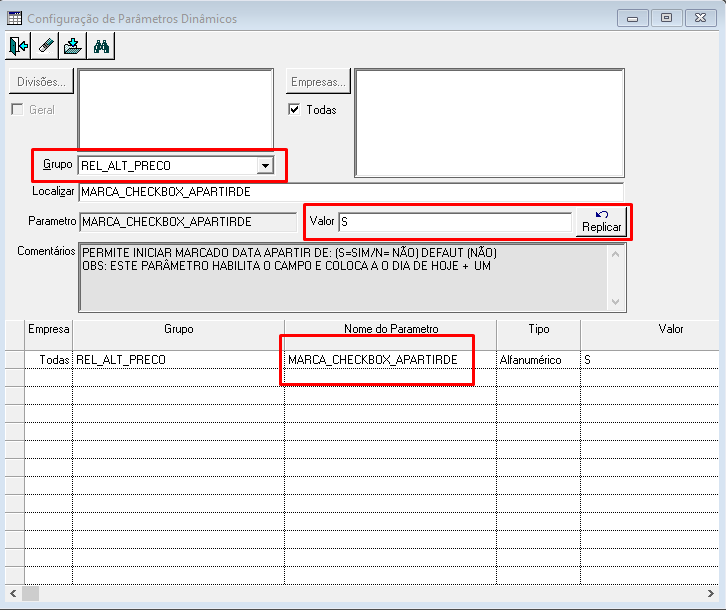Click the binoculars search toolbar icon
726x610 pixels.
point(101,46)
